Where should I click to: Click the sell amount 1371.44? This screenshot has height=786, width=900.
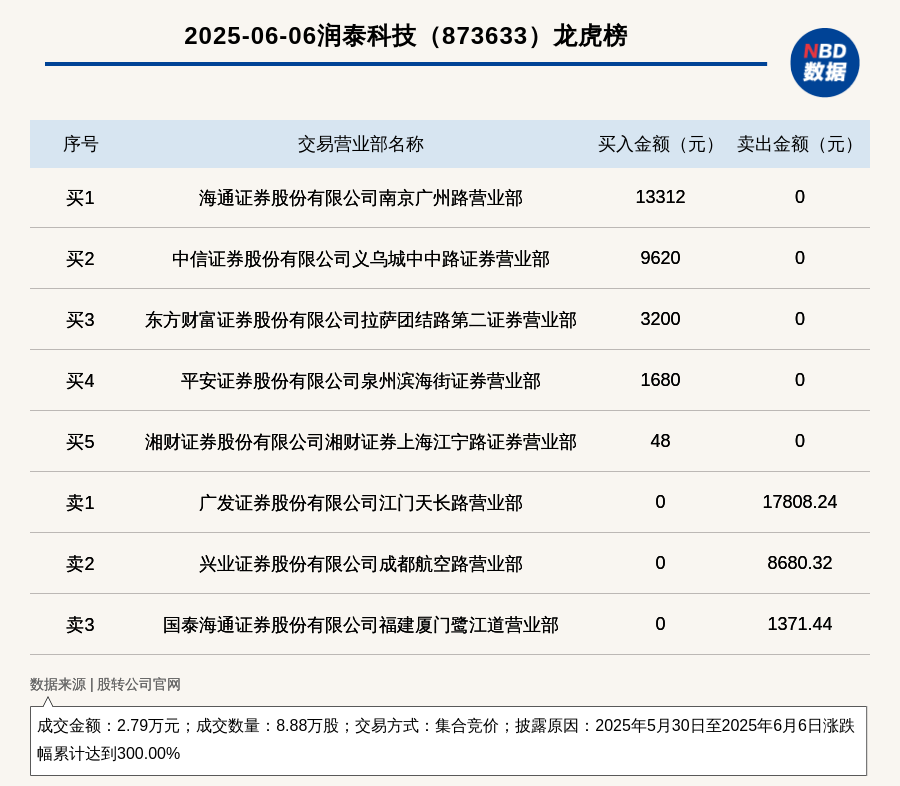point(800,624)
